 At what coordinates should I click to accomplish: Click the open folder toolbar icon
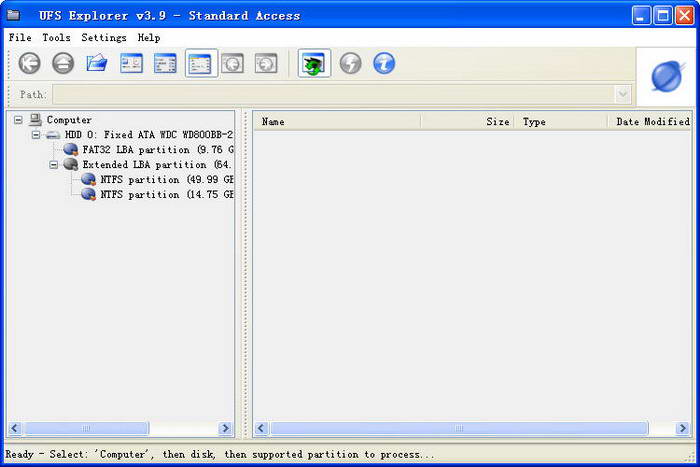coord(97,63)
